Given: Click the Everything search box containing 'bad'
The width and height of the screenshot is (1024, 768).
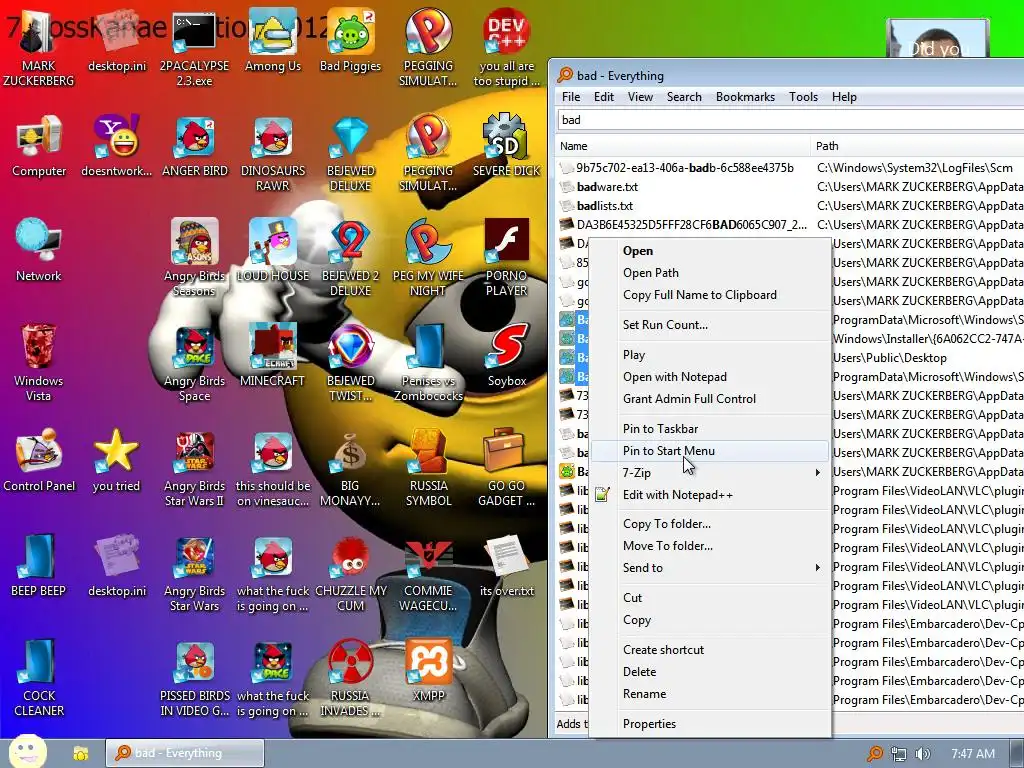Looking at the screenshot, I should coord(790,120).
